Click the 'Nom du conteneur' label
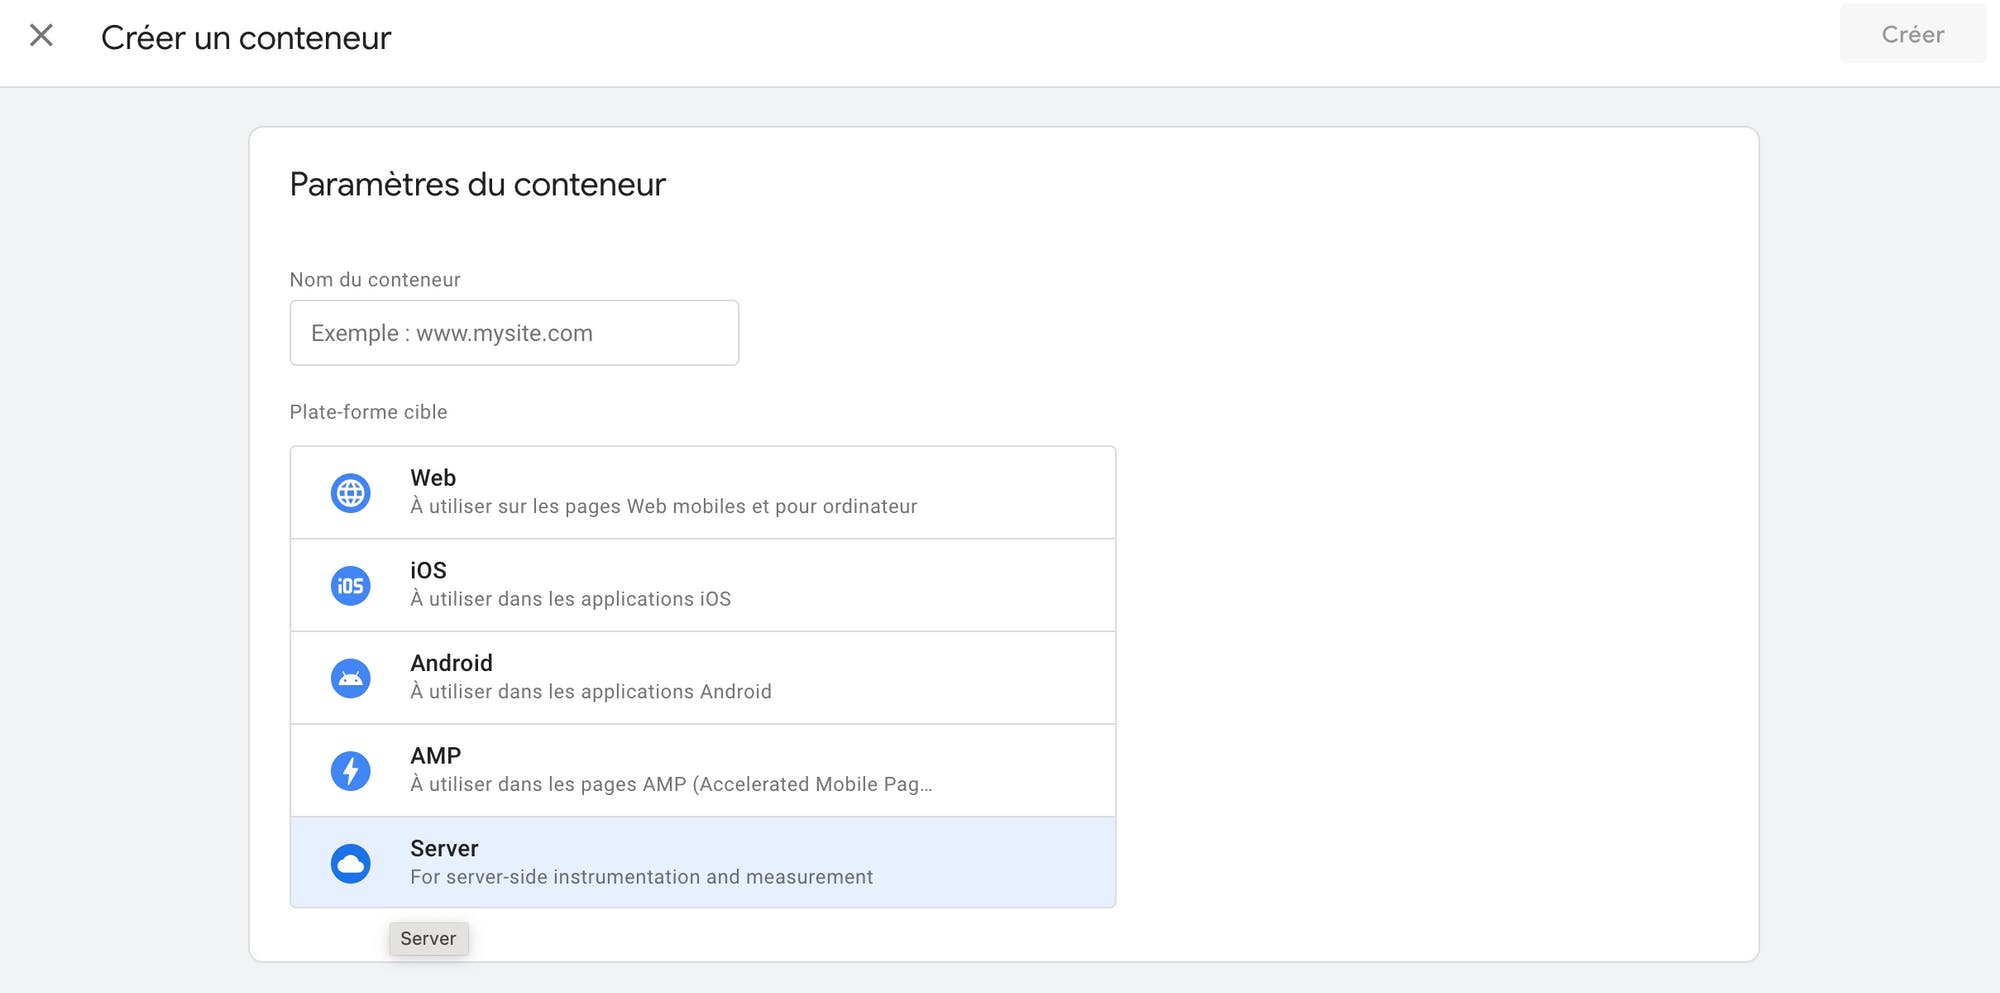 [x=375, y=280]
